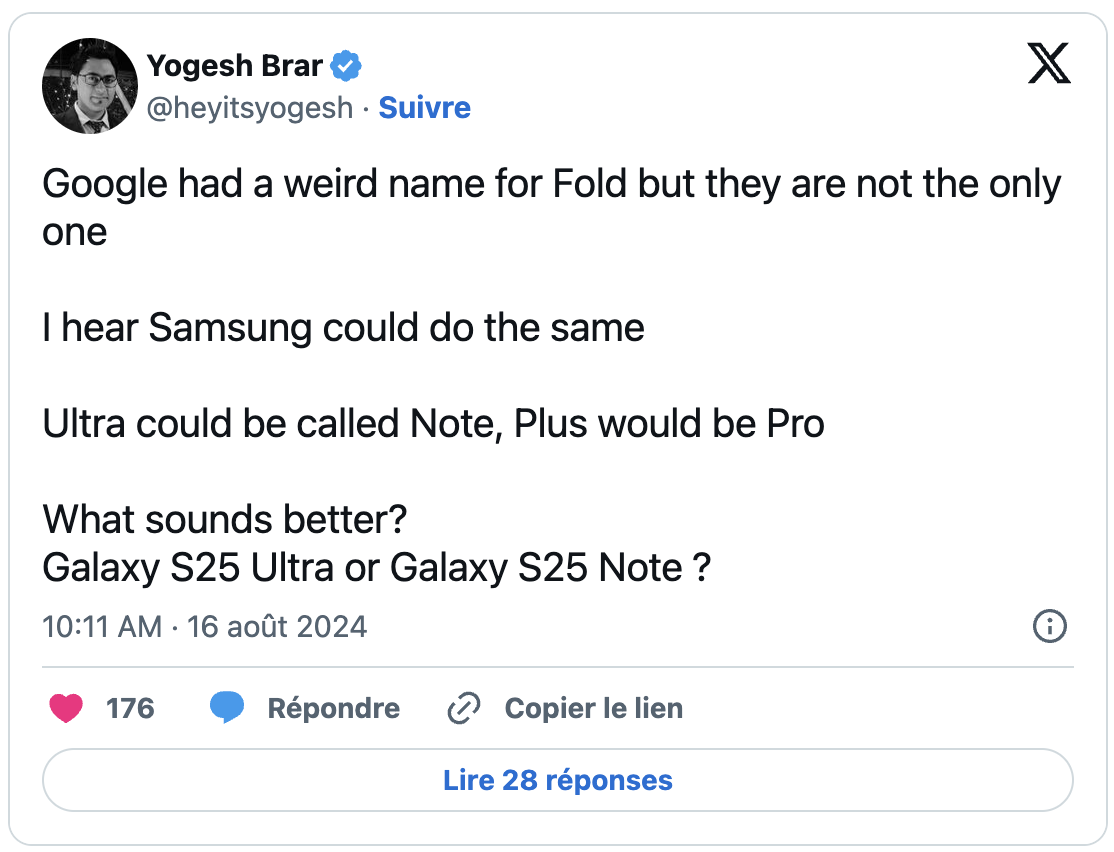Like the tweet with heart icon
This screenshot has width=1114, height=852.
[66, 708]
